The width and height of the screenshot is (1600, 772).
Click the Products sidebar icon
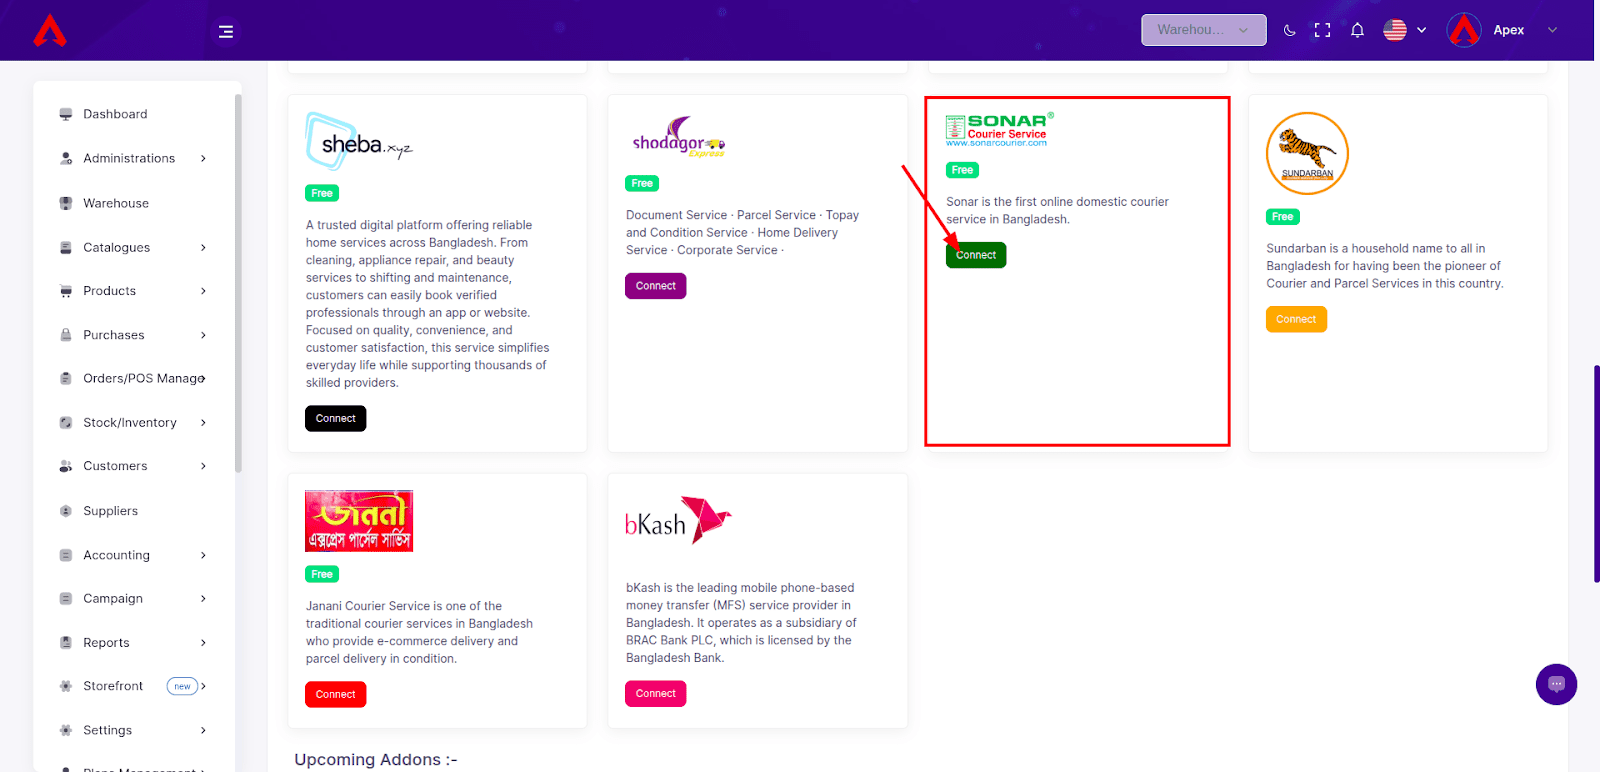coord(66,291)
